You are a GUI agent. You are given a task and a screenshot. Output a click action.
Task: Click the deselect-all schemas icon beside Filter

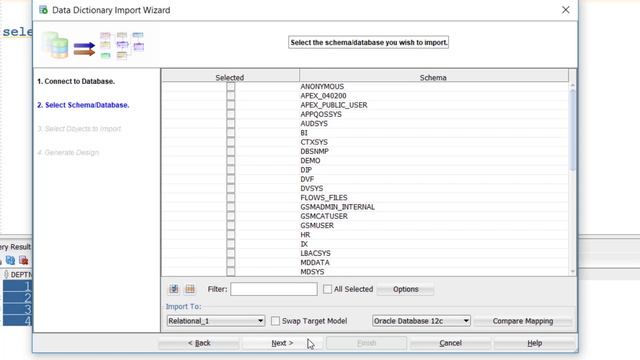(x=190, y=289)
